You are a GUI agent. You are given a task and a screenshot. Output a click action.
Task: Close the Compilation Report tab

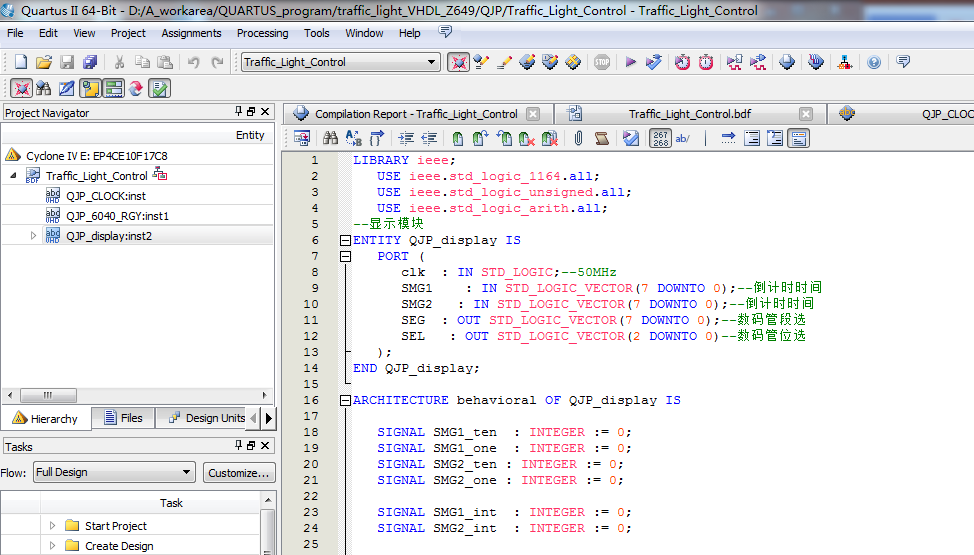point(533,114)
